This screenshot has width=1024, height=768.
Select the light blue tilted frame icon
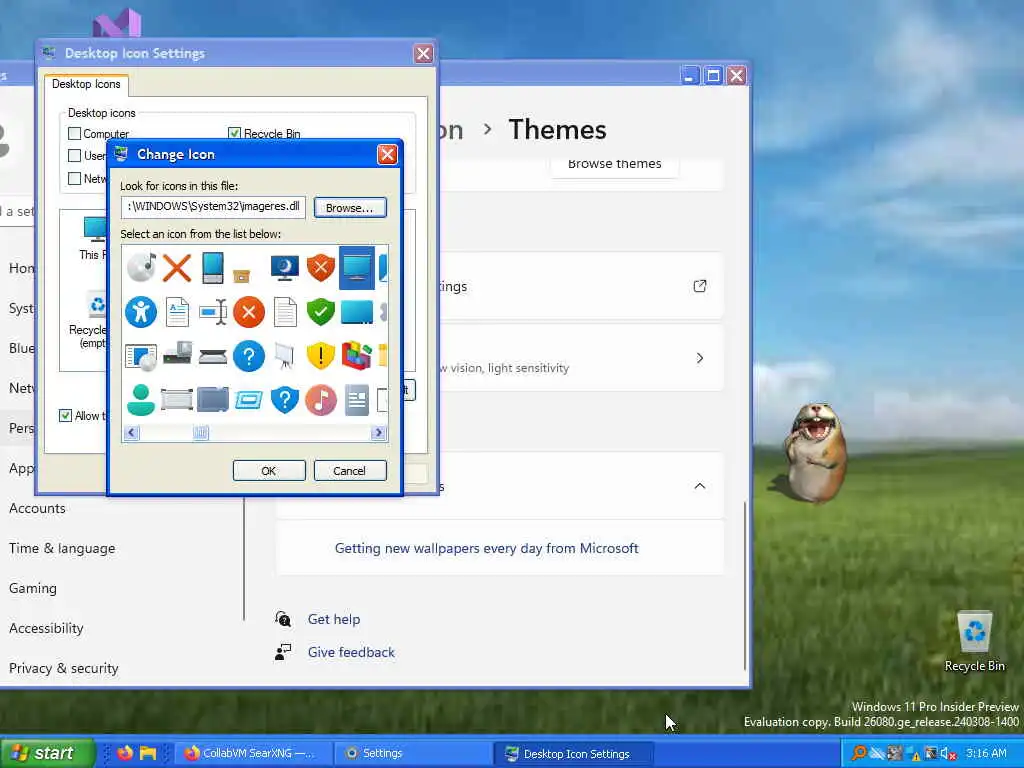[249, 400]
